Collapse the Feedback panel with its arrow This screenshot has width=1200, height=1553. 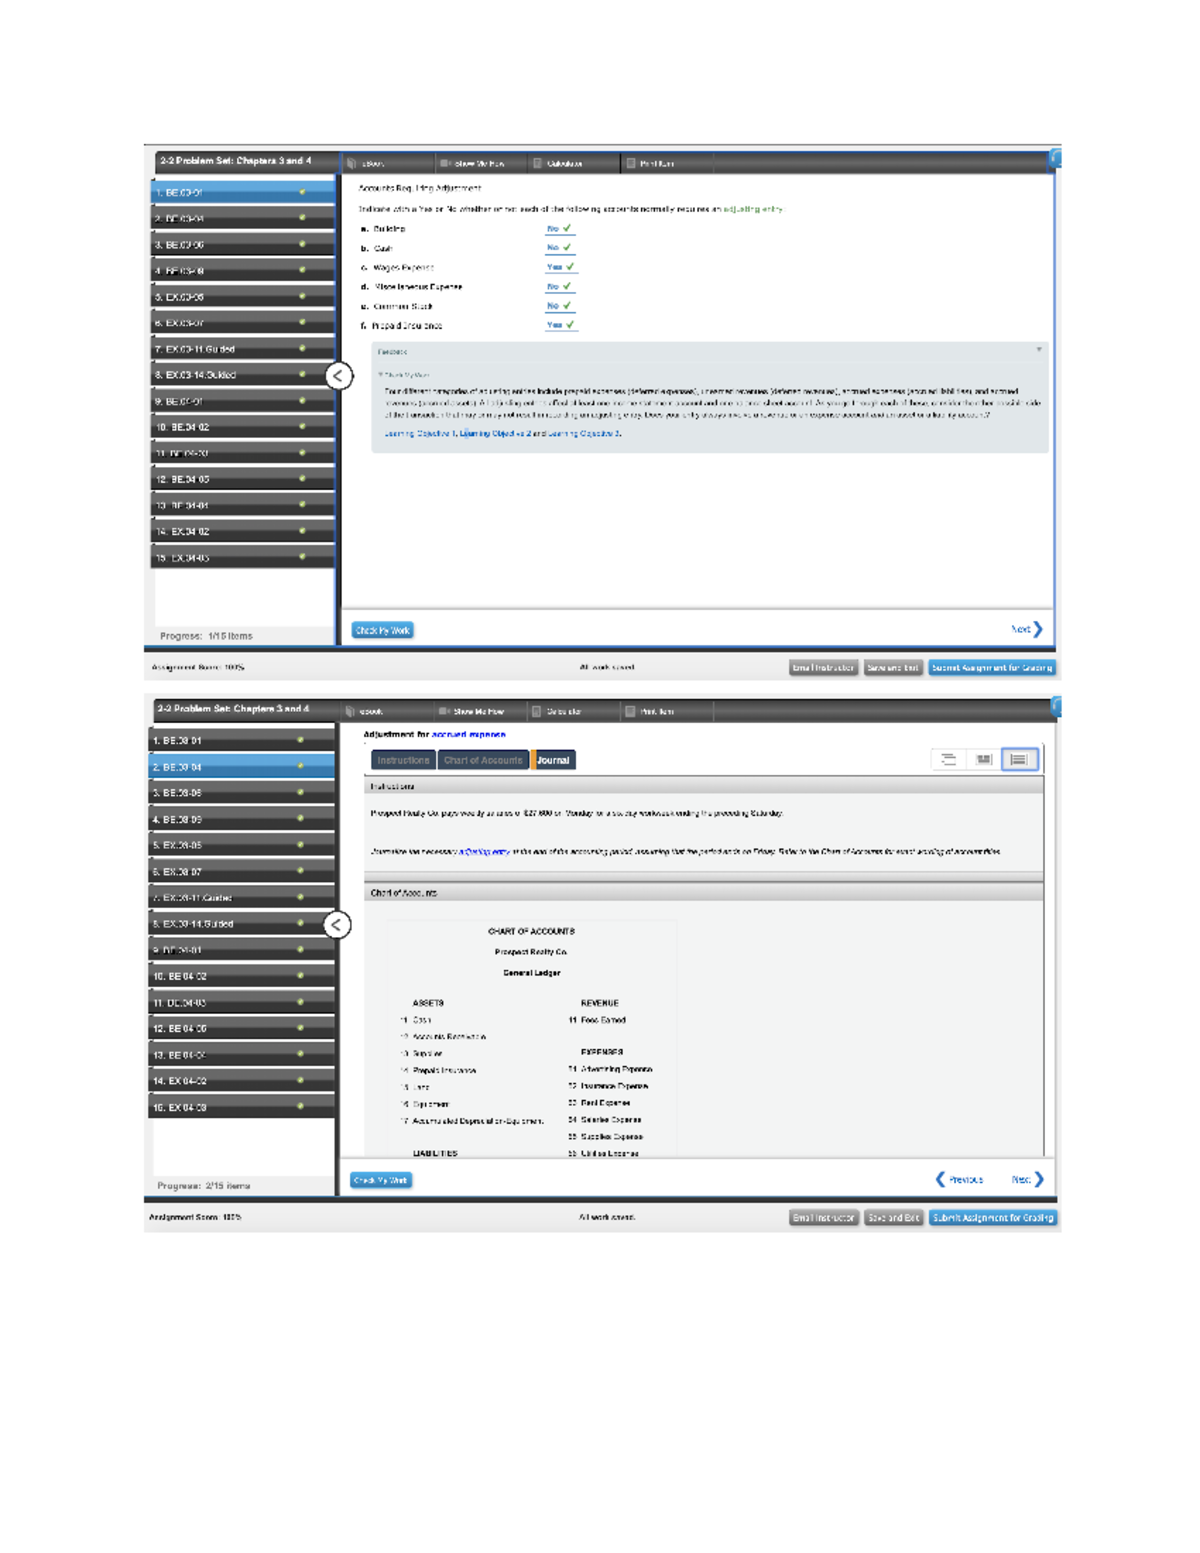(x=1039, y=350)
